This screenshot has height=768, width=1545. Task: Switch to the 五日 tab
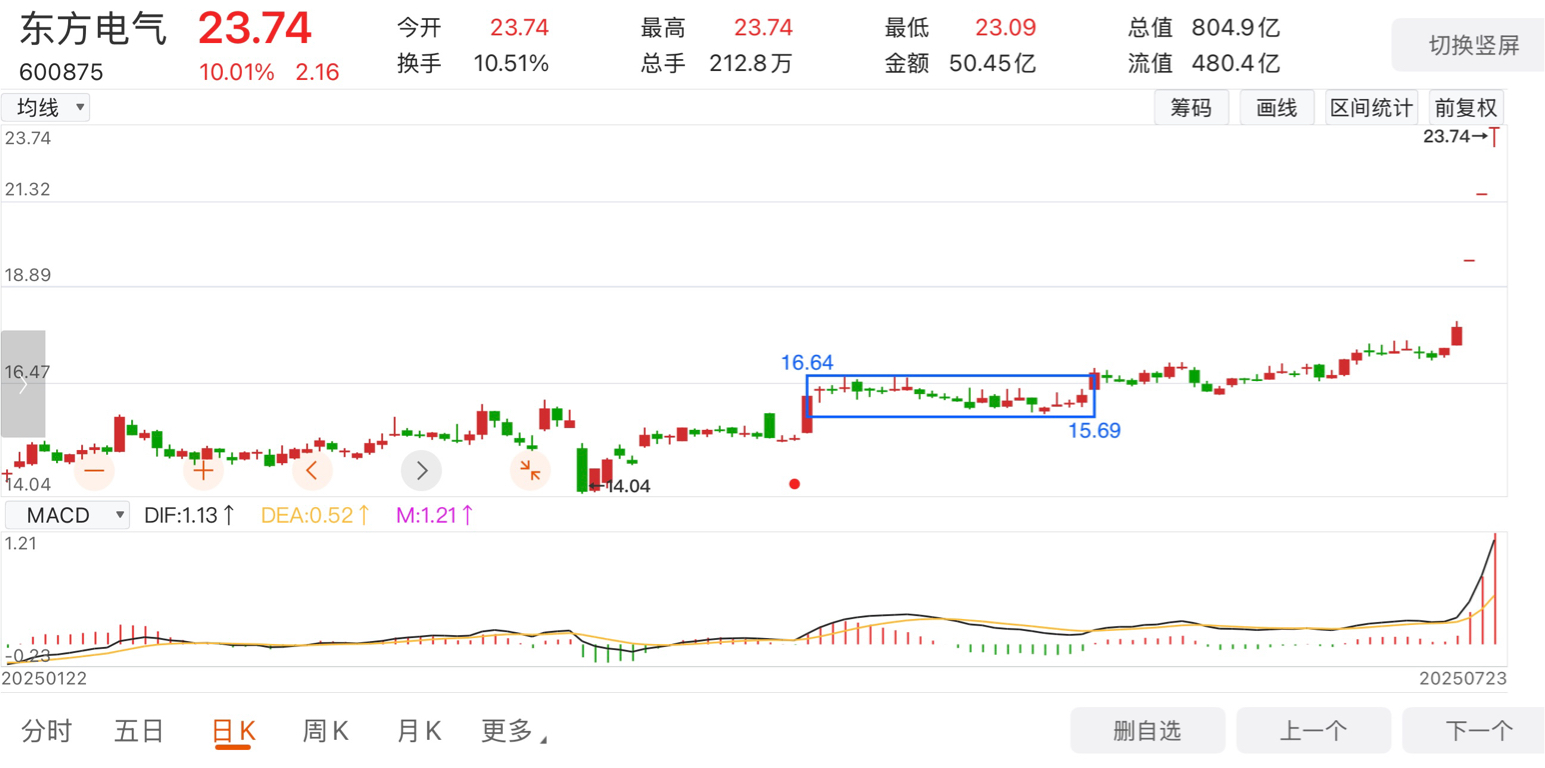pos(139,732)
